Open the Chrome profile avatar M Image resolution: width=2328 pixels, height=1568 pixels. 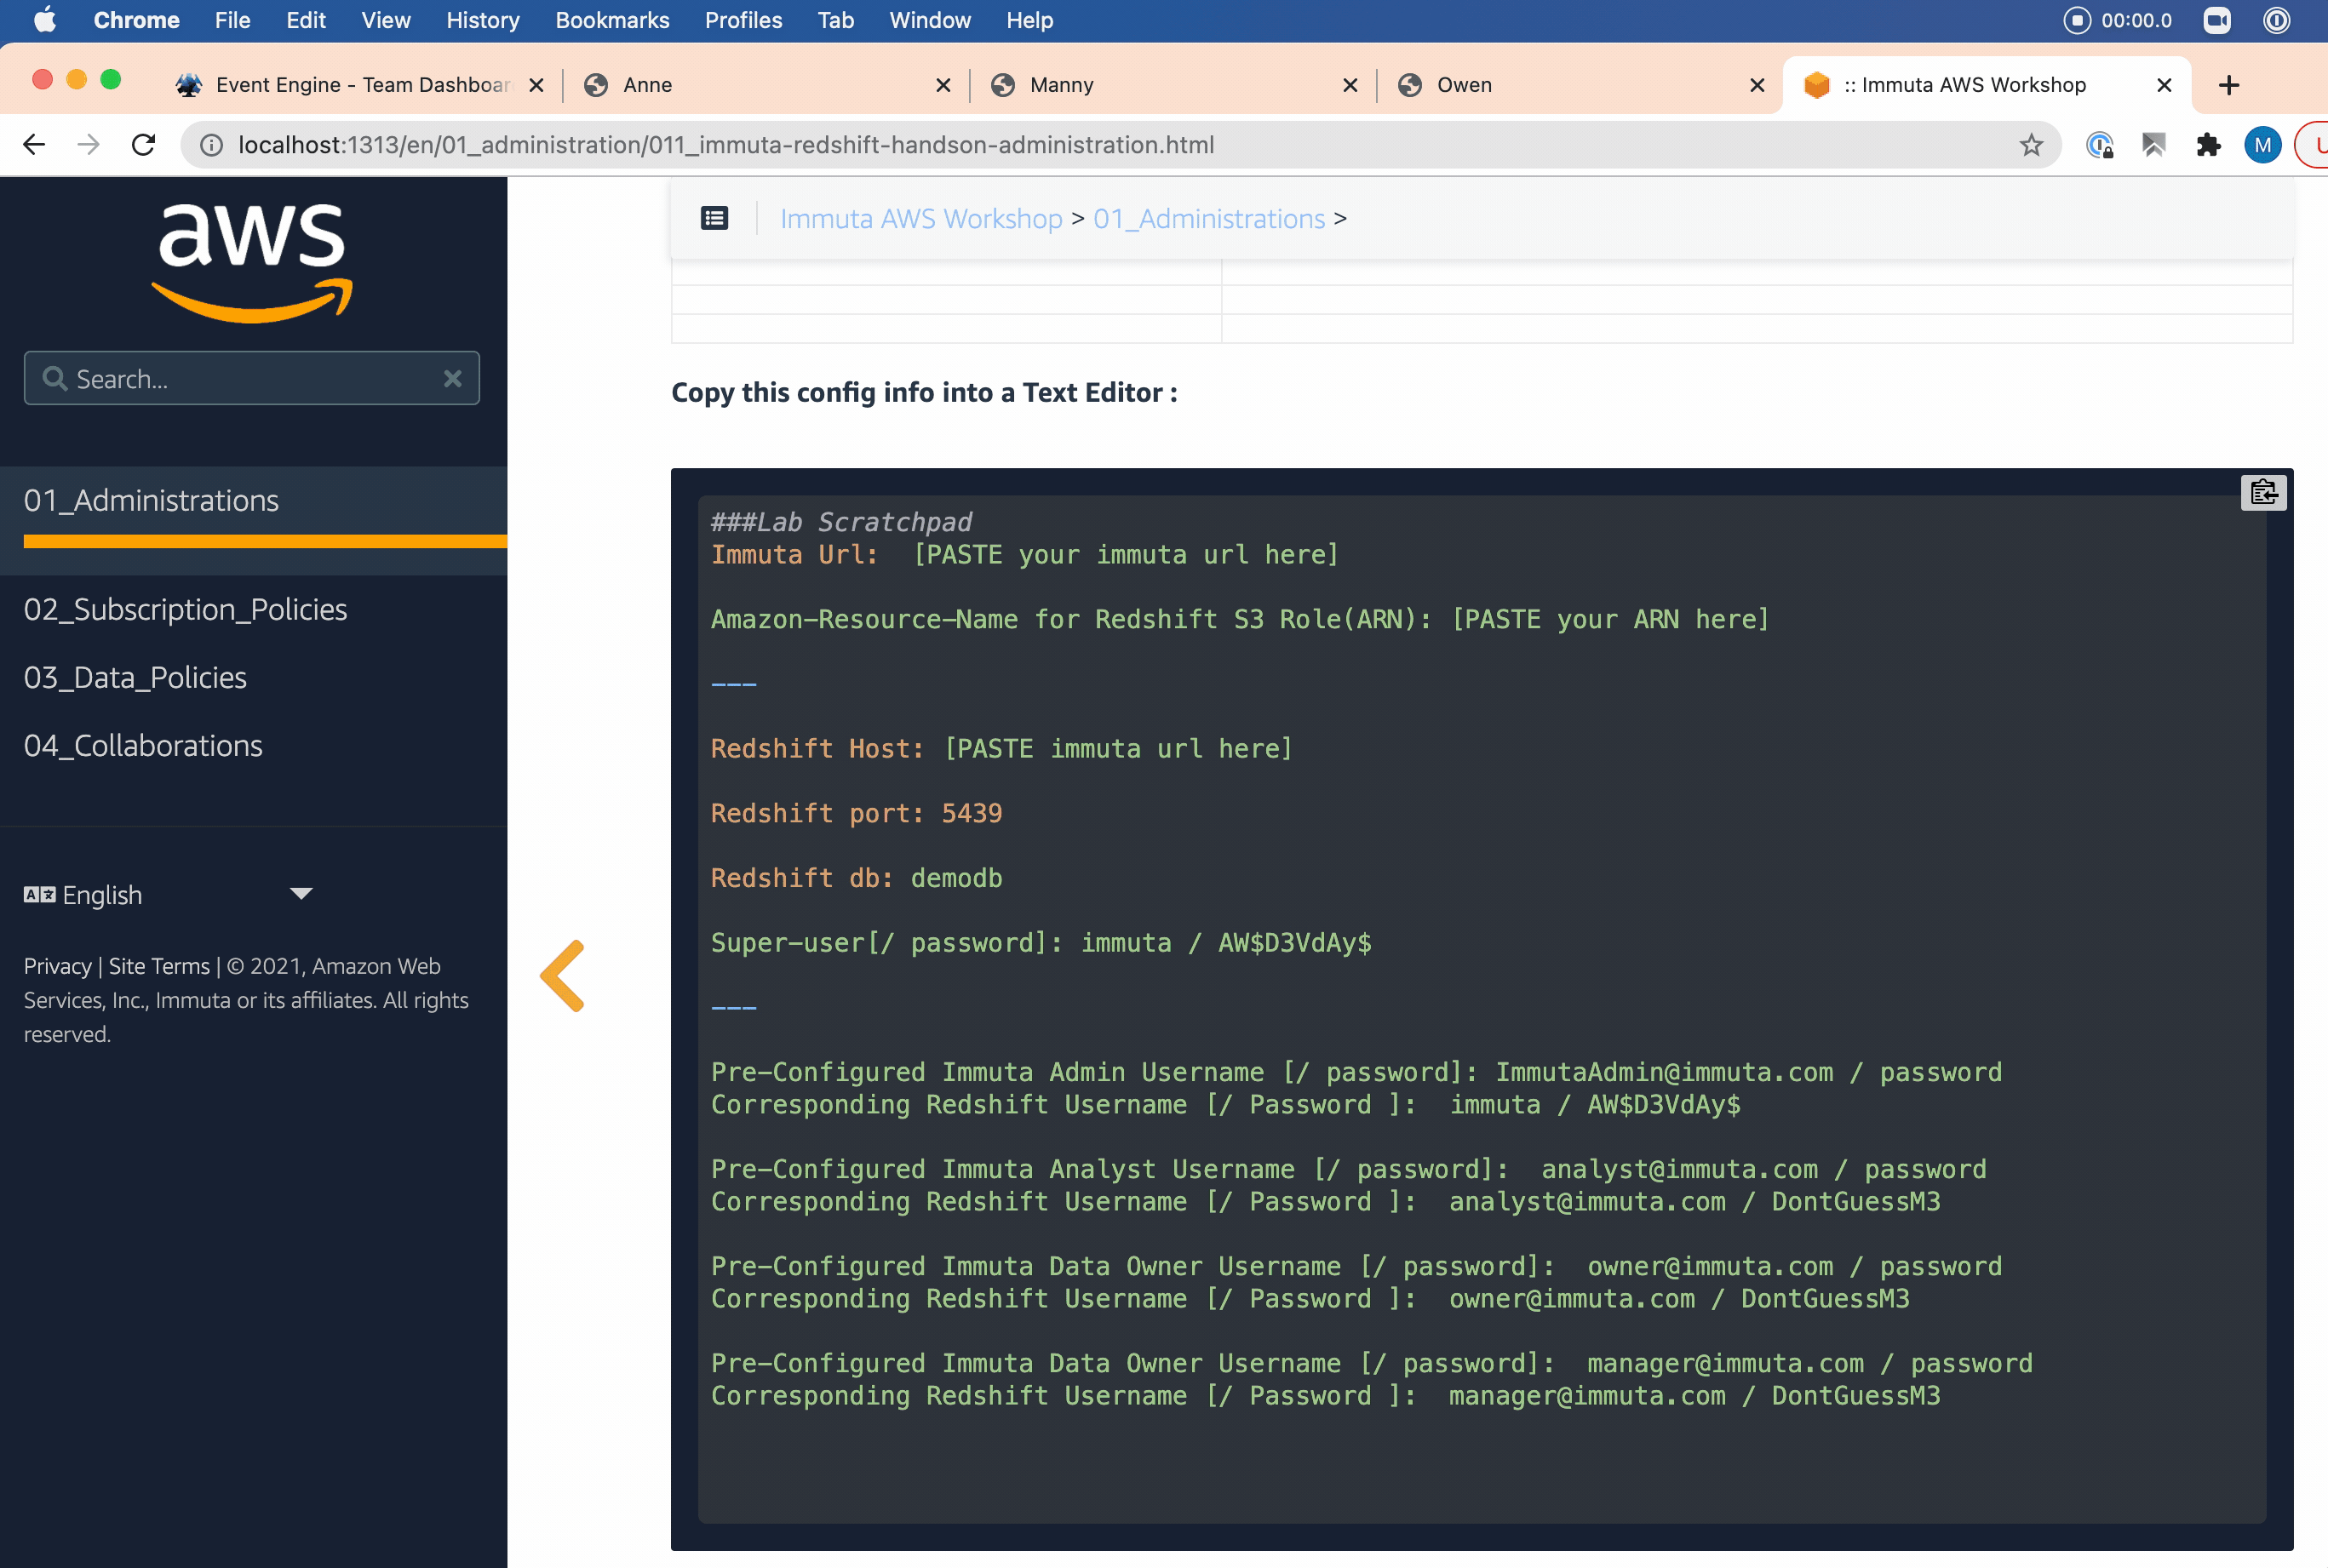tap(2262, 145)
